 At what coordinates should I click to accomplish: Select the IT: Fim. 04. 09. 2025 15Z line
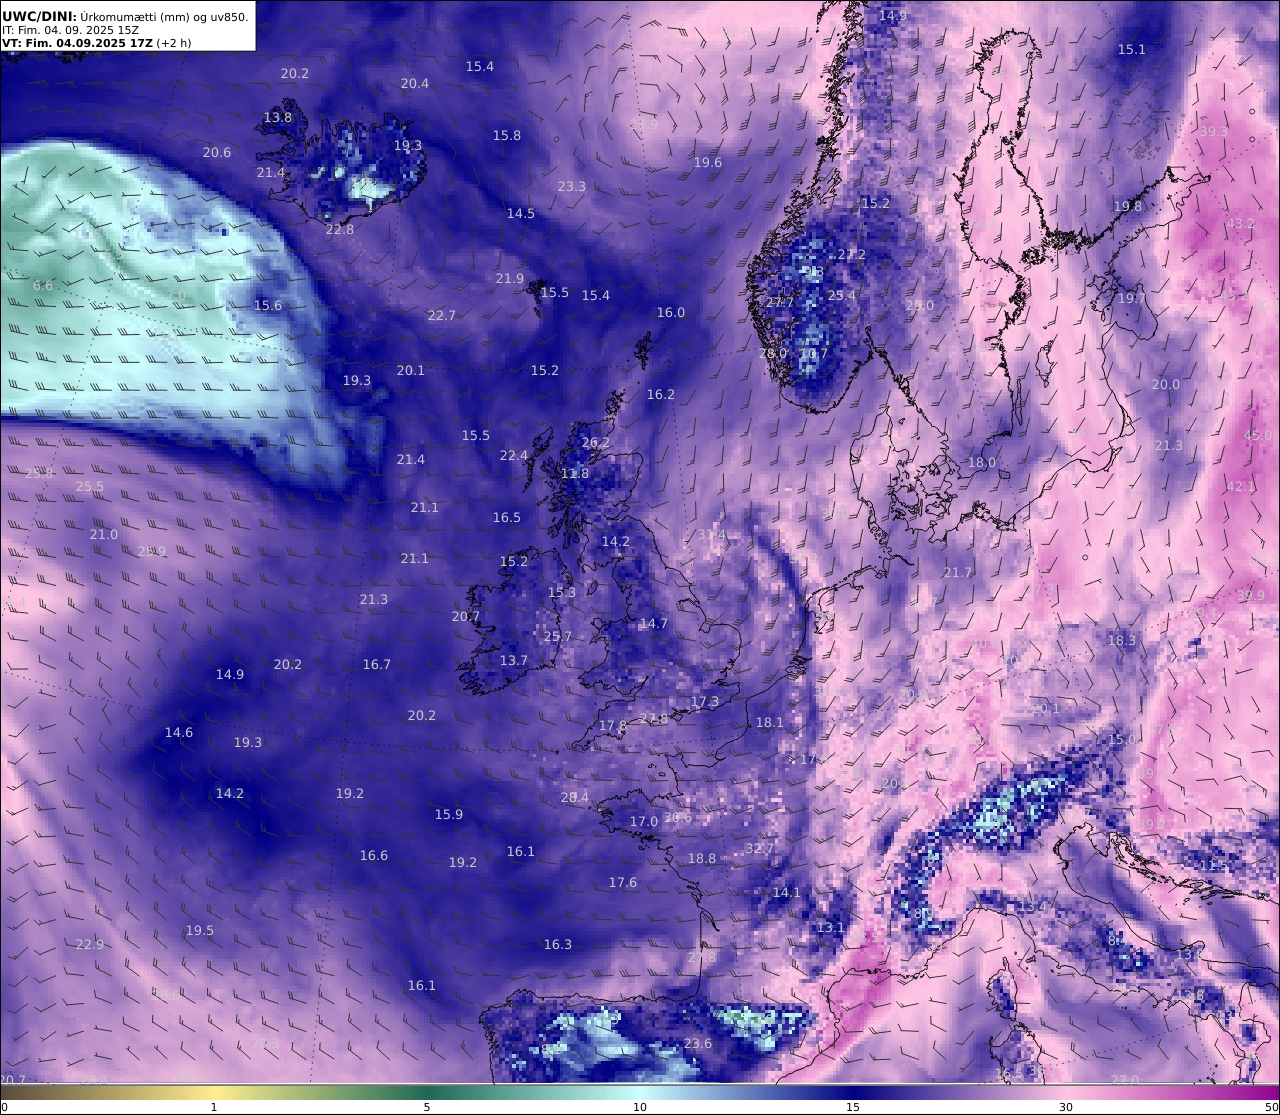click(x=70, y=30)
